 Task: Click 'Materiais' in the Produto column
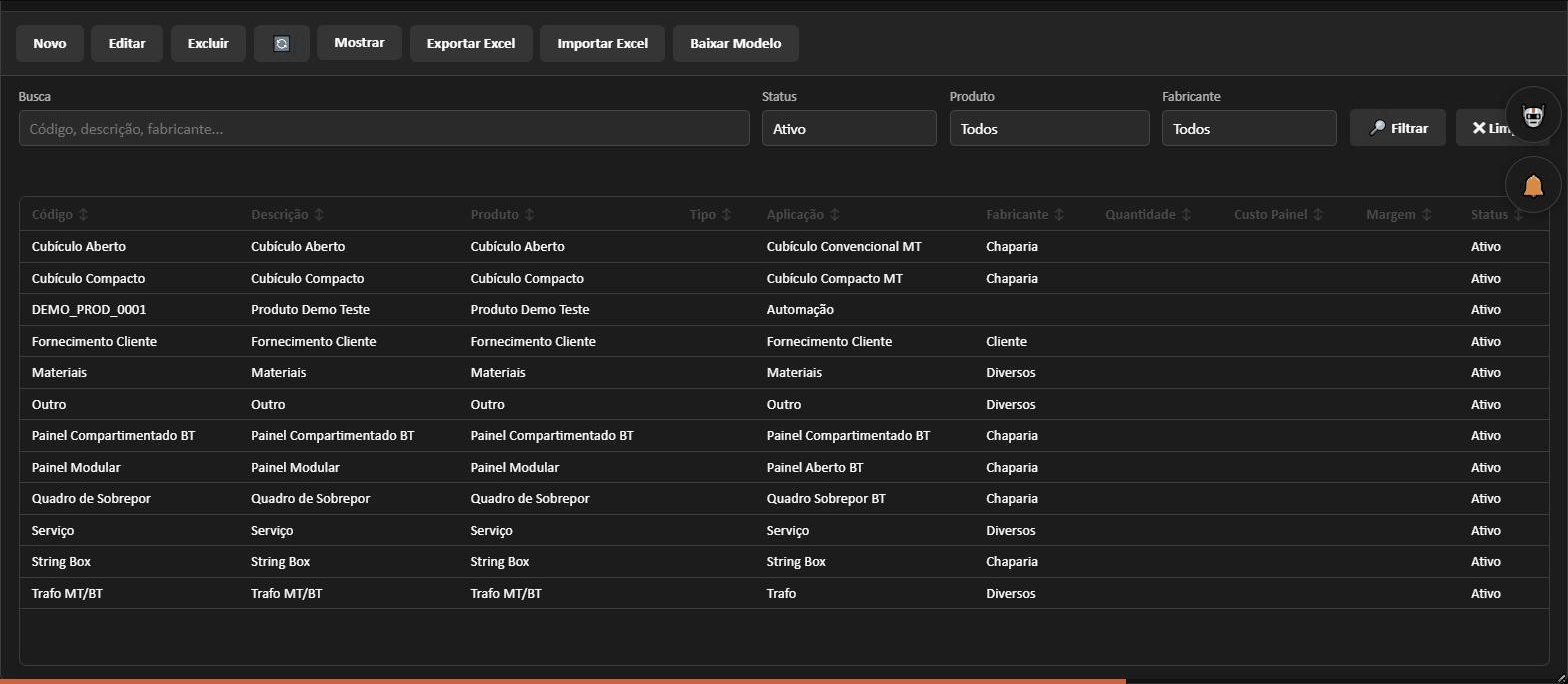[x=498, y=372]
